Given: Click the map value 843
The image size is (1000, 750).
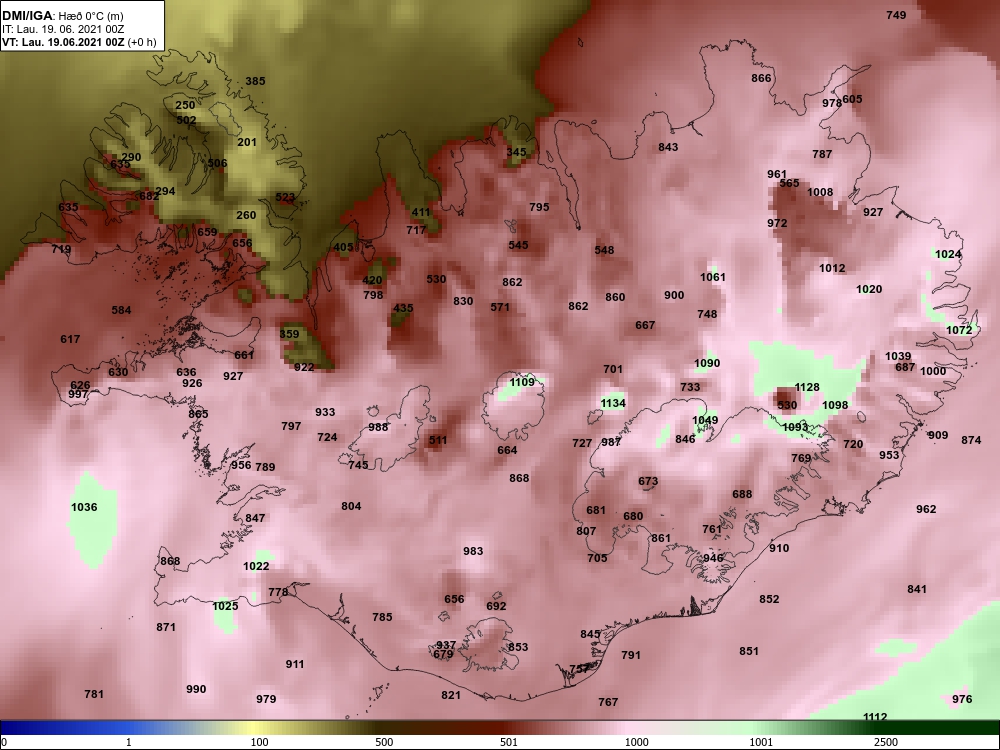Looking at the screenshot, I should (668, 147).
